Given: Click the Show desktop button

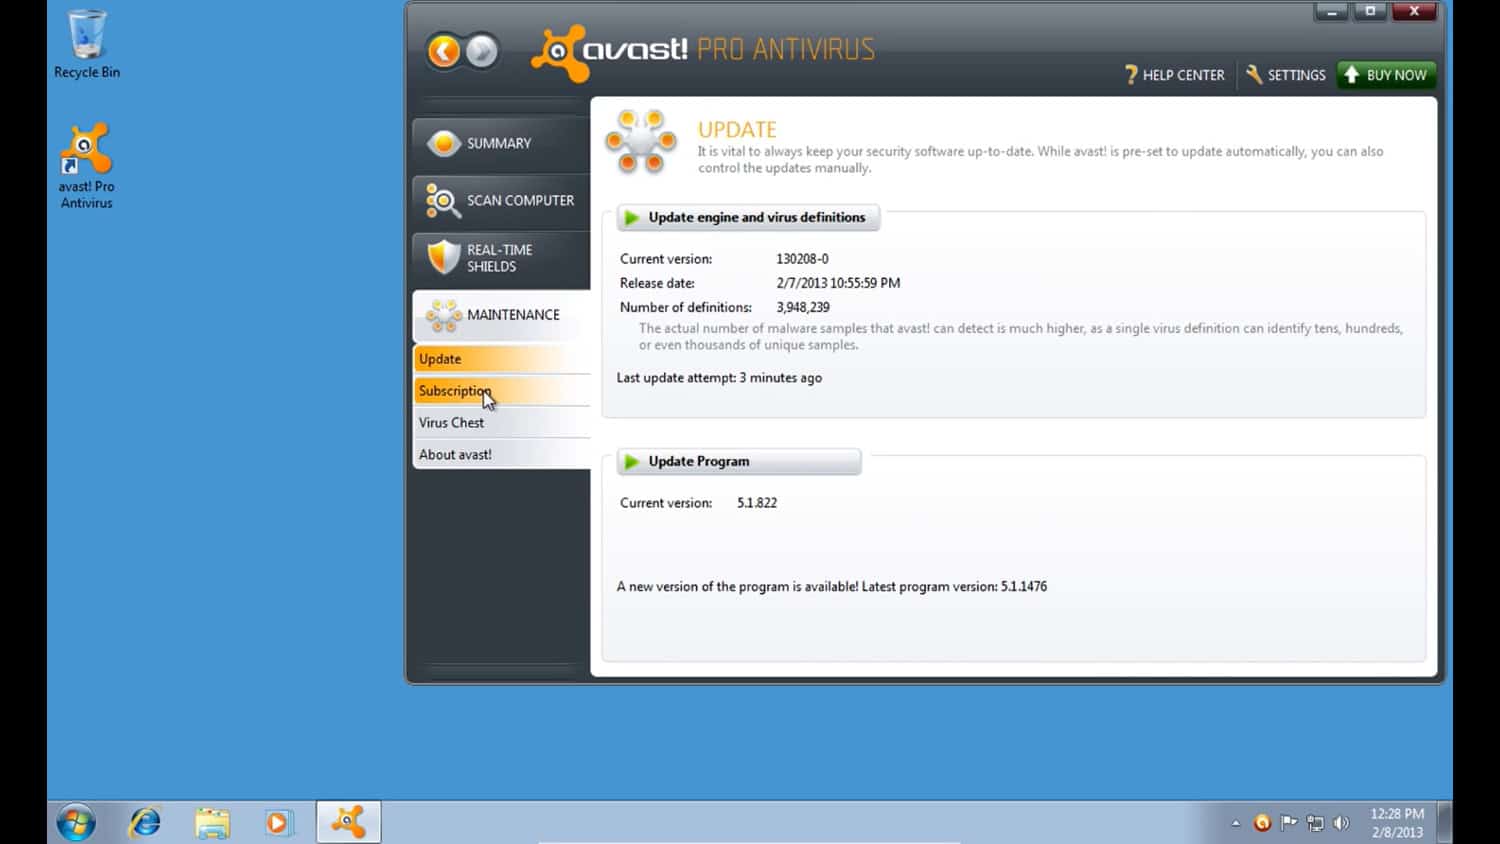Looking at the screenshot, I should click(1445, 822).
